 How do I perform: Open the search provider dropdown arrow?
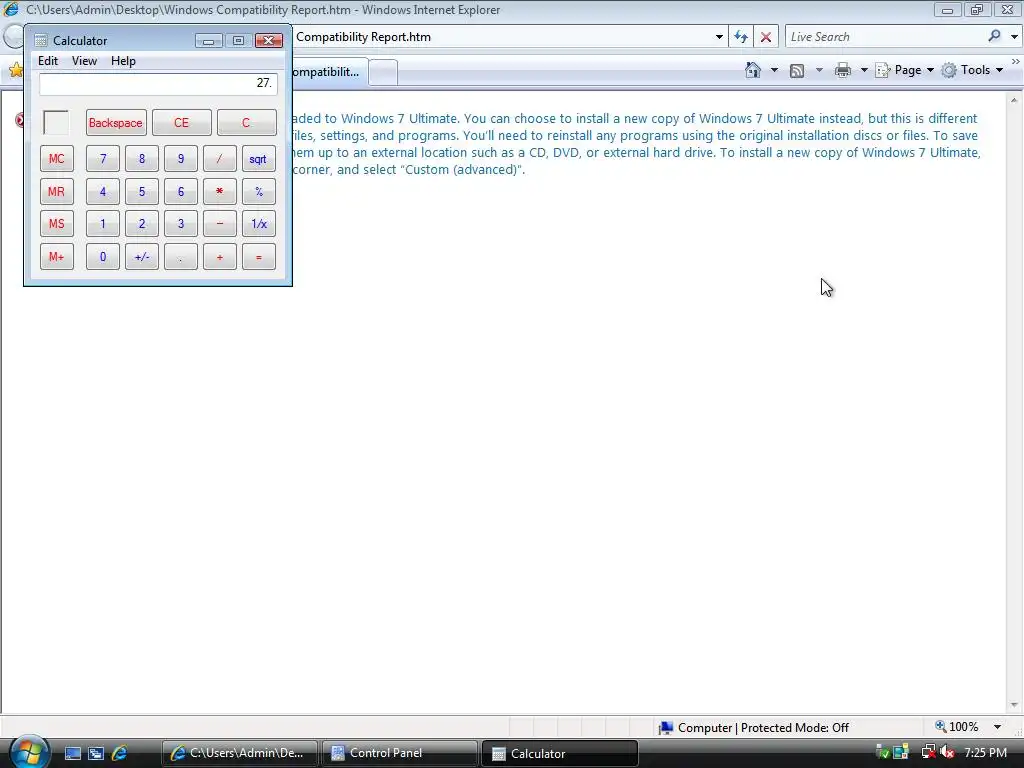(1014, 37)
